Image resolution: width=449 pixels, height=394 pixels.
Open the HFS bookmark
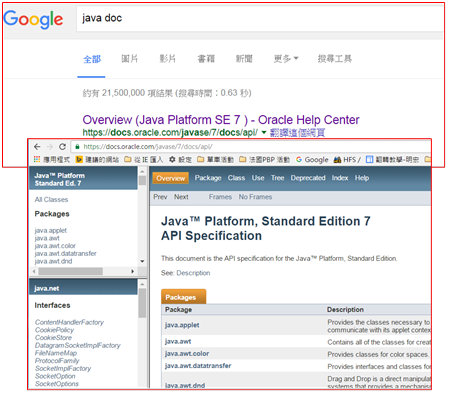347,160
